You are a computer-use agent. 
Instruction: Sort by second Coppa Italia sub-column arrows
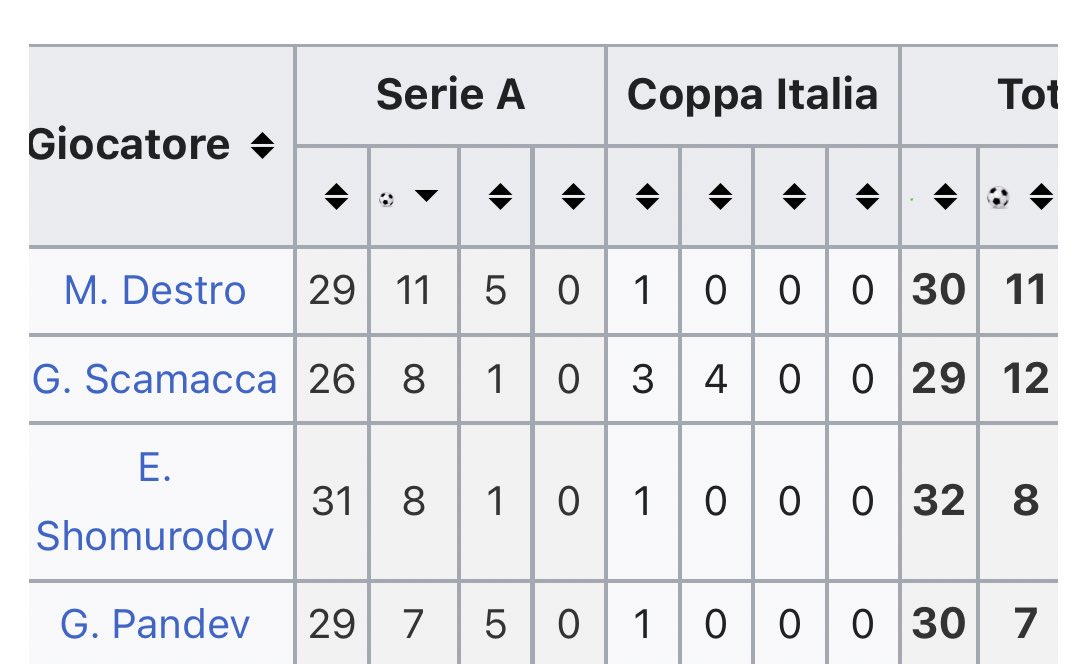pos(720,197)
